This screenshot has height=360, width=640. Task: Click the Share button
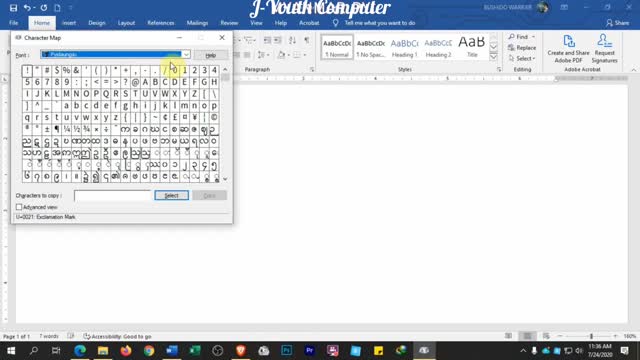(617, 23)
